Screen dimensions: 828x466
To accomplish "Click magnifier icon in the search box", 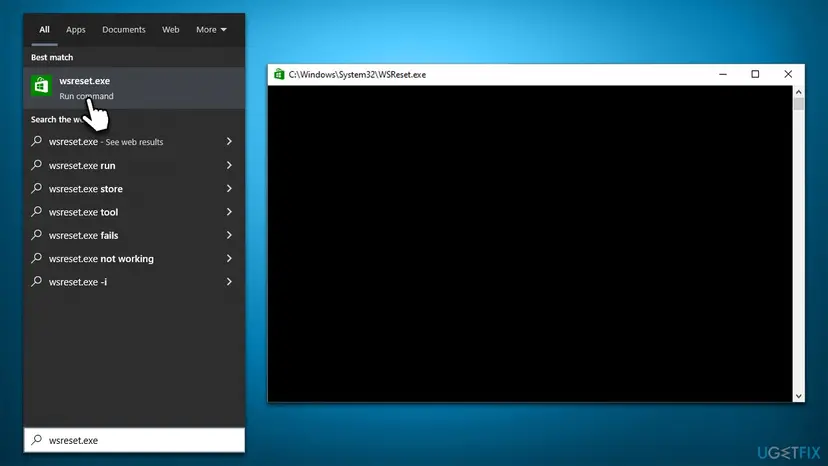I will click(36, 440).
